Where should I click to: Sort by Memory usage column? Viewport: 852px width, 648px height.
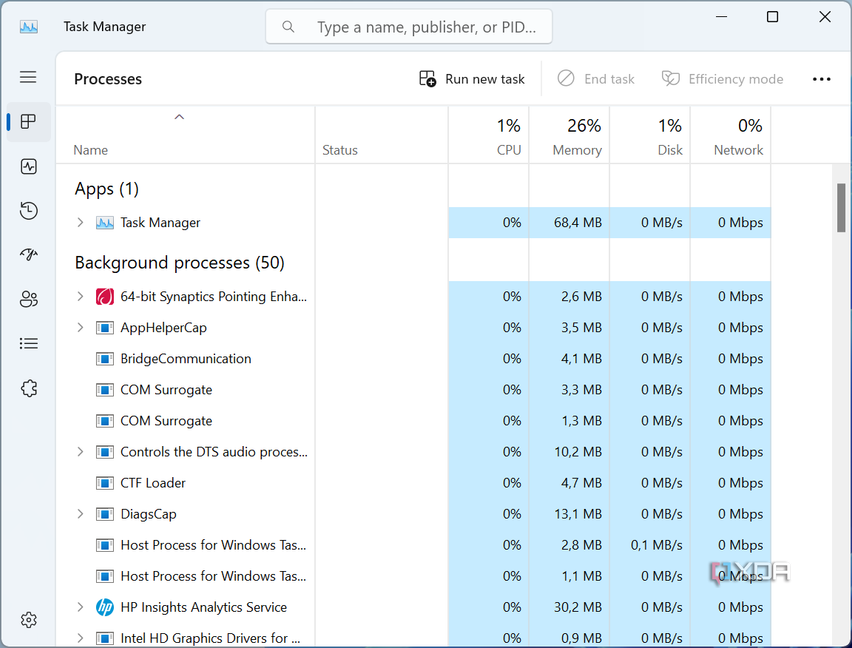coord(569,137)
